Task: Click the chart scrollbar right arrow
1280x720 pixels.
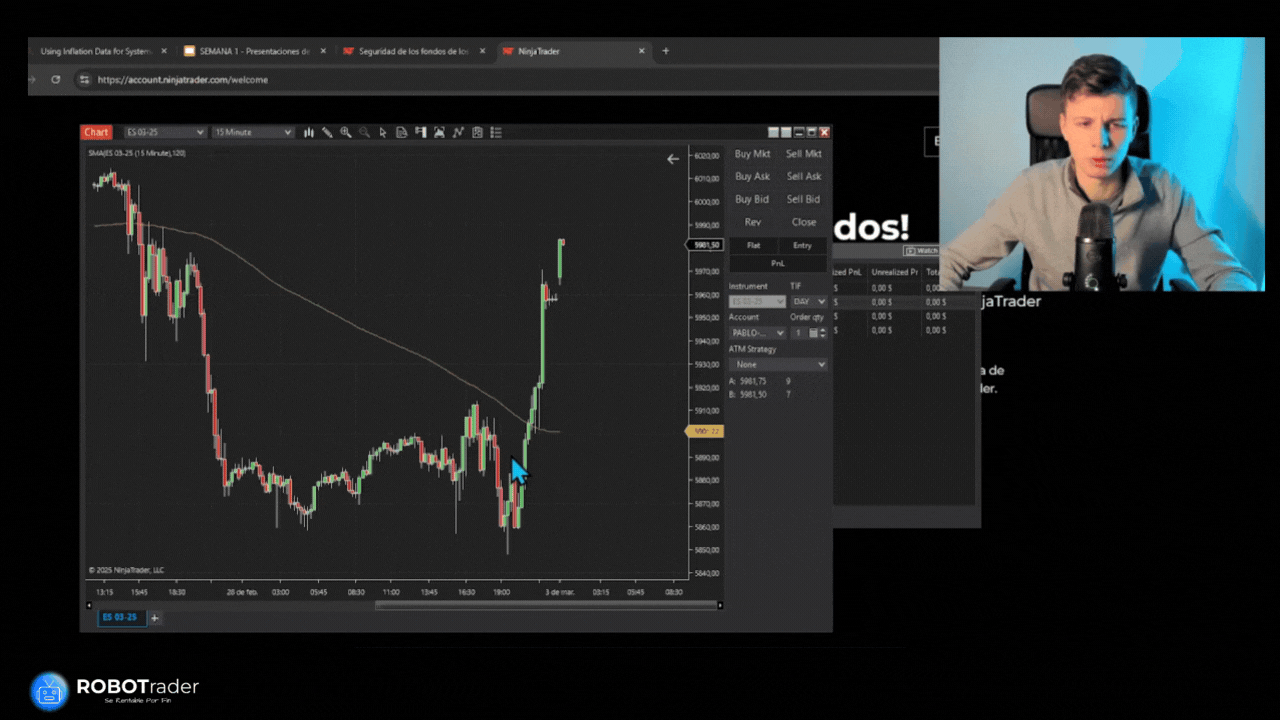Action: pos(720,605)
